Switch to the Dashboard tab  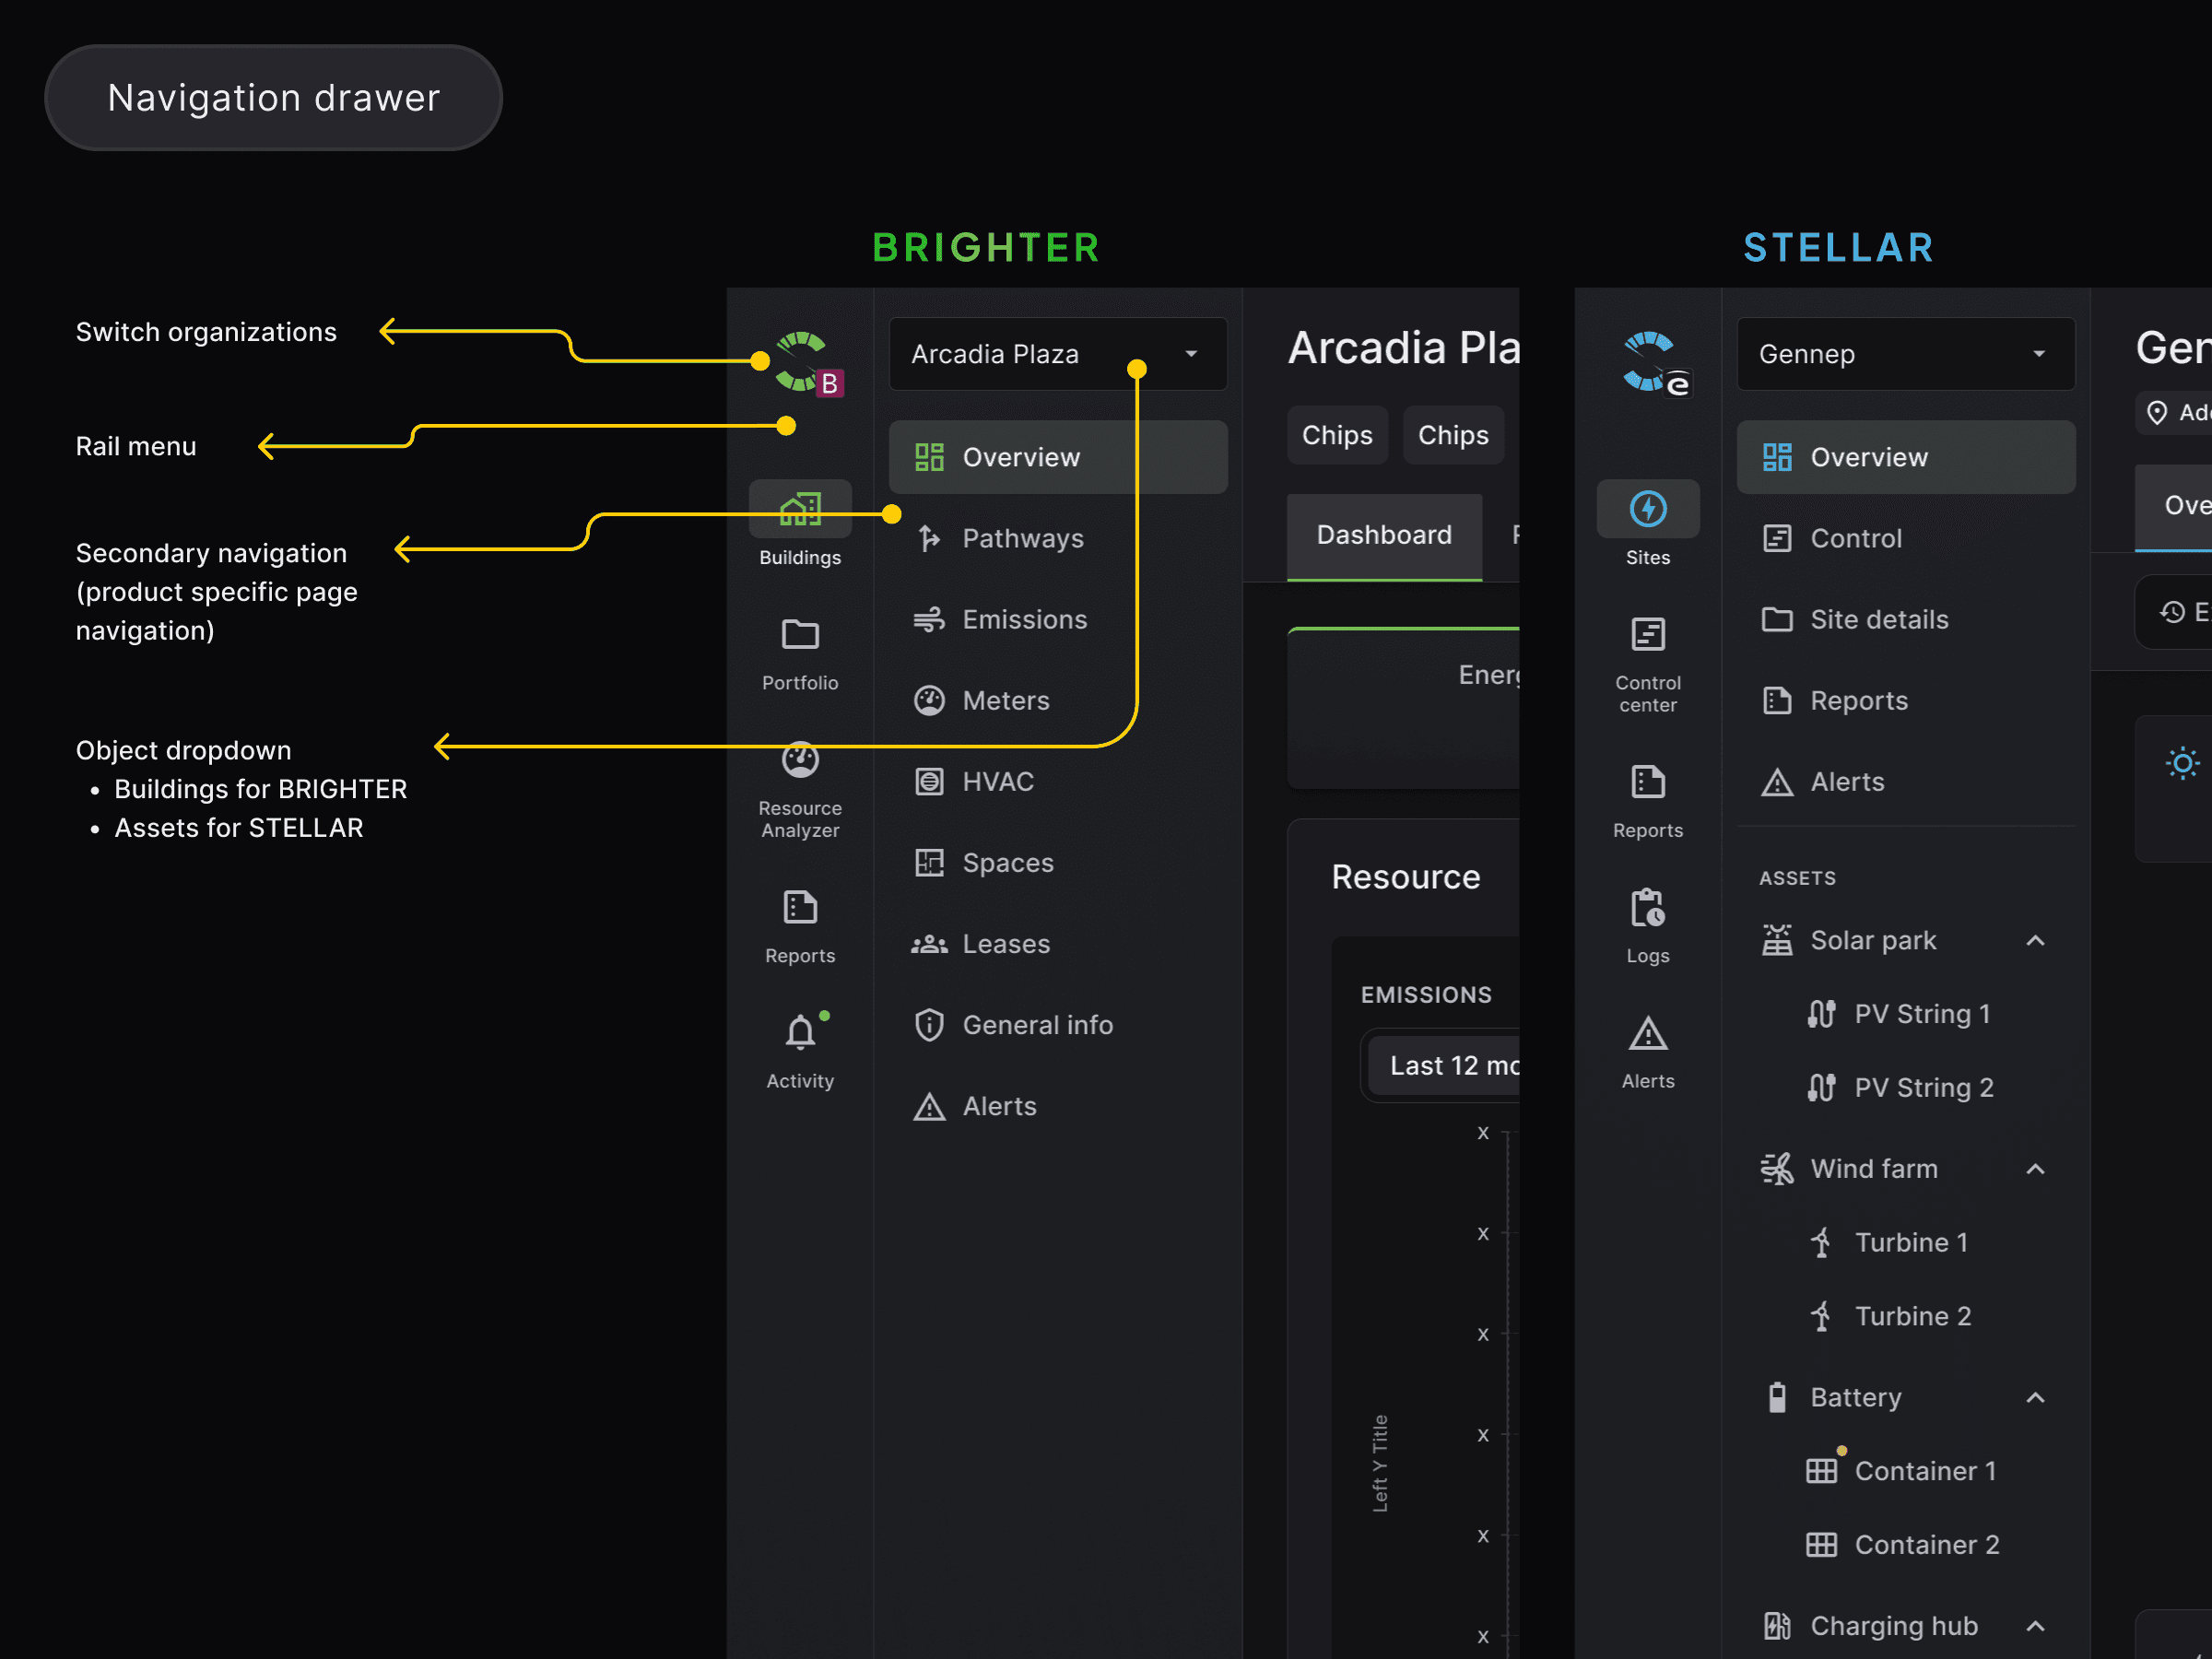pyautogui.click(x=1383, y=535)
